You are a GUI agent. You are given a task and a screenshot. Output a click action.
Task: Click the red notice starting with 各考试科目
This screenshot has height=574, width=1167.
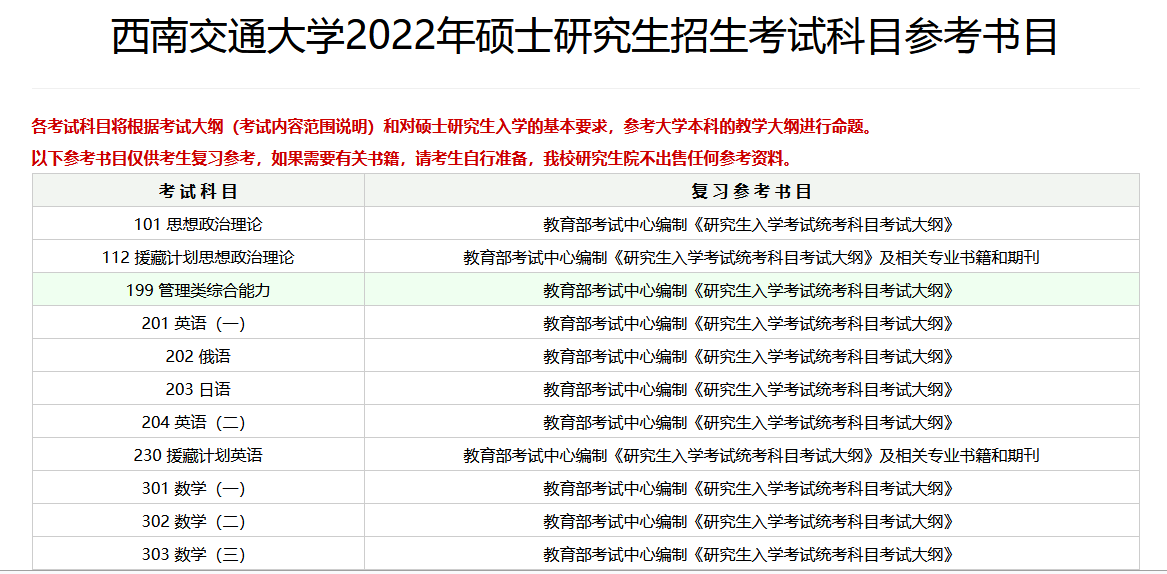click(x=452, y=127)
